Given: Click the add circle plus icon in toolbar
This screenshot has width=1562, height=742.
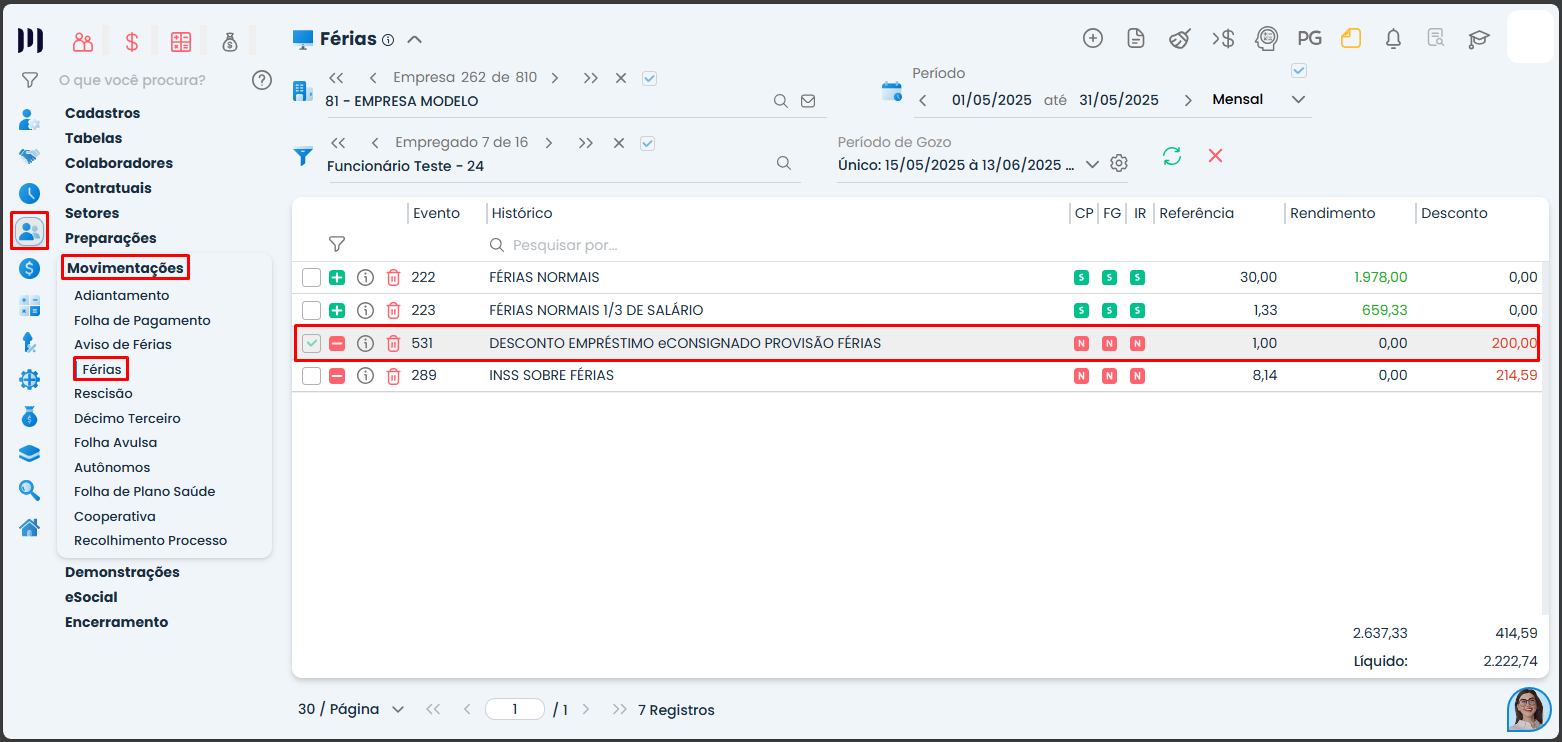Looking at the screenshot, I should click(1093, 39).
